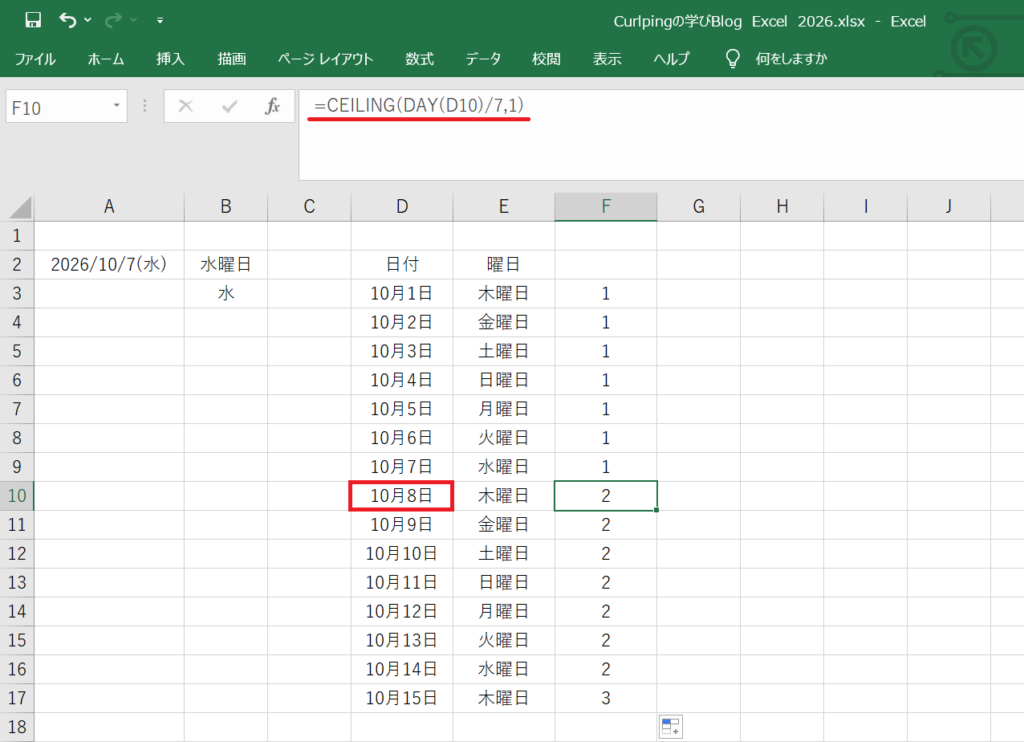Click the 水曜日 cell in row 16
Viewport: 1024px width, 742px height.
(x=504, y=669)
